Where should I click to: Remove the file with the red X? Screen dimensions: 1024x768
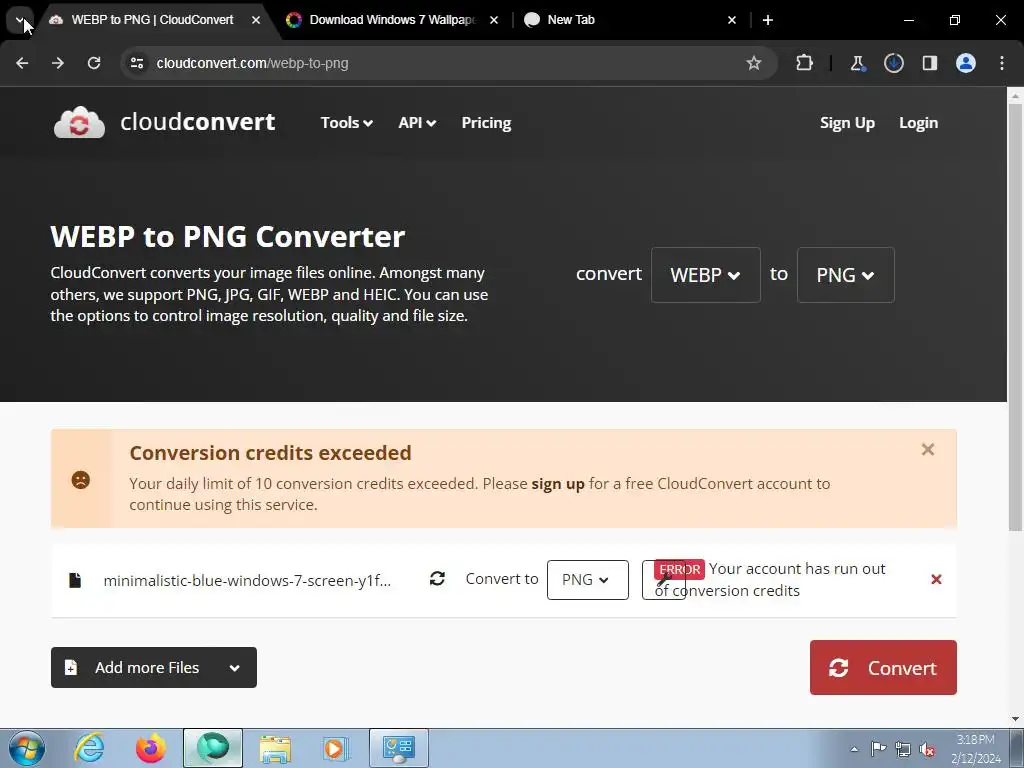click(x=936, y=579)
